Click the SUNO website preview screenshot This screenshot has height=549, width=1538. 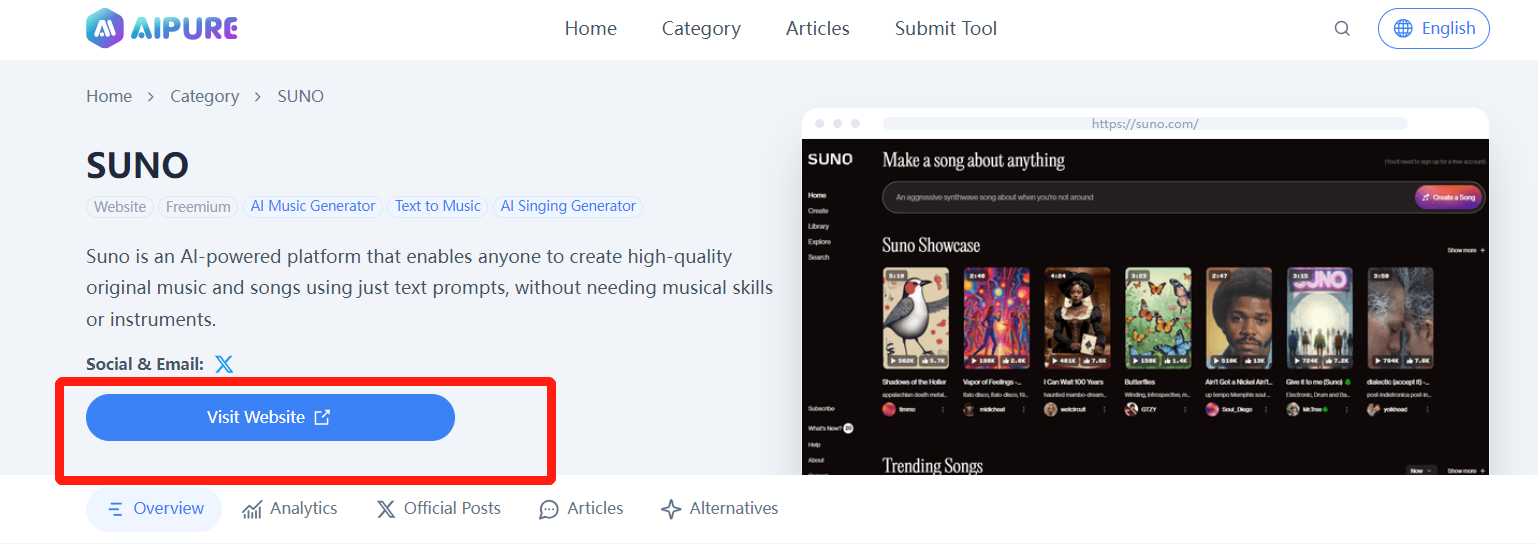tap(1145, 306)
